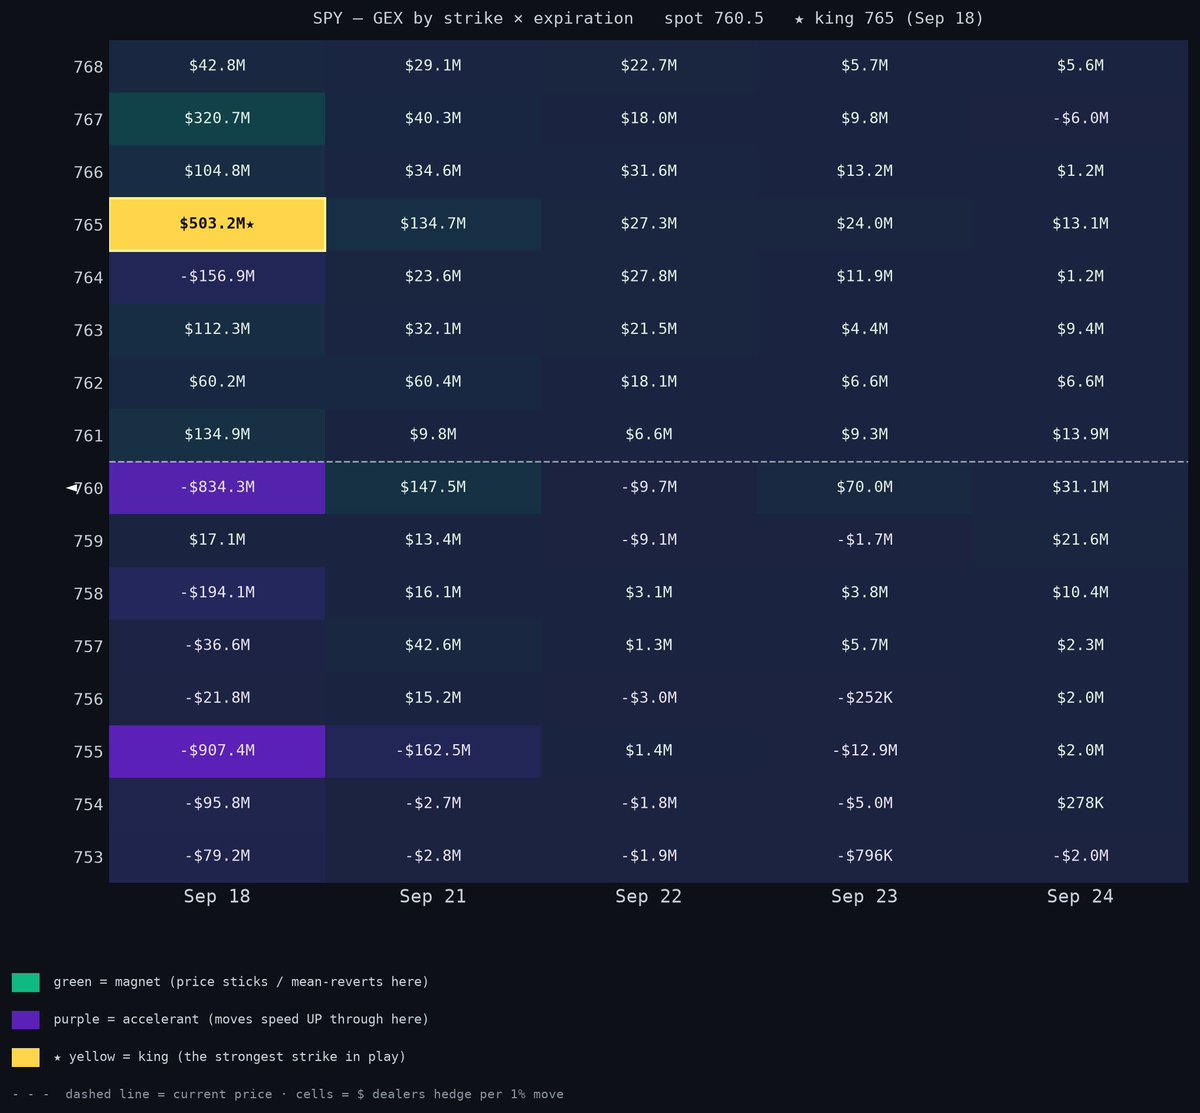
Task: Click the $24.0M cell
Action: pyautogui.click(x=864, y=224)
